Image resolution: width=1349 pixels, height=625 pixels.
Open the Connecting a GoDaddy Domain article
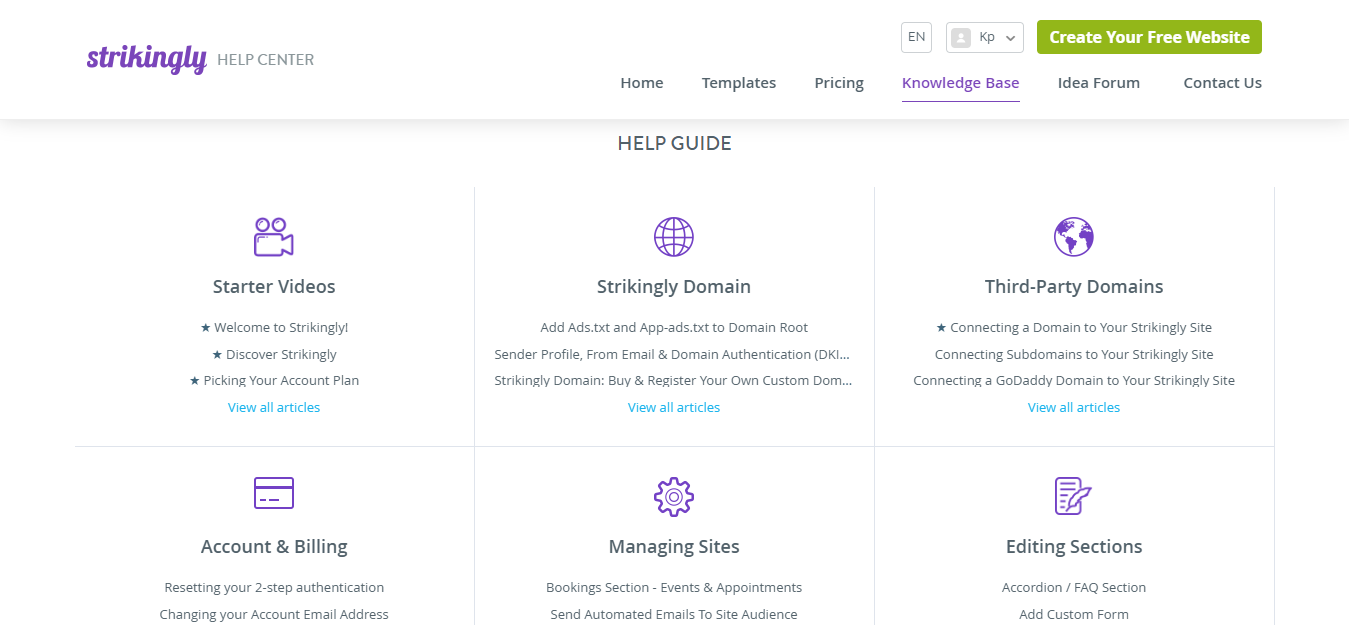(x=1073, y=380)
